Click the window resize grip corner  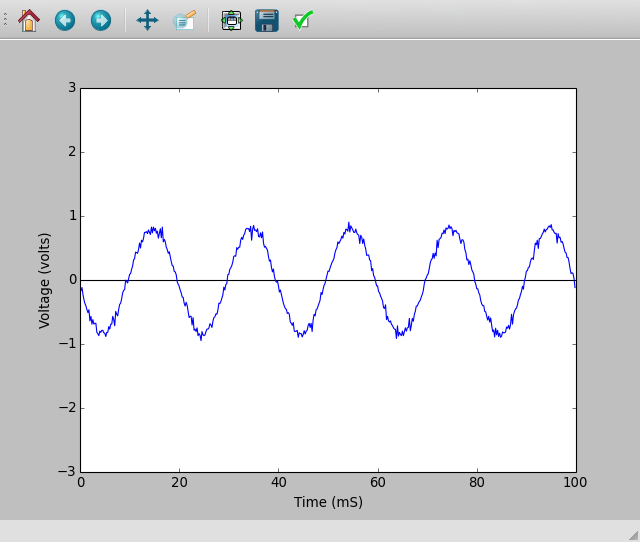[633, 535]
